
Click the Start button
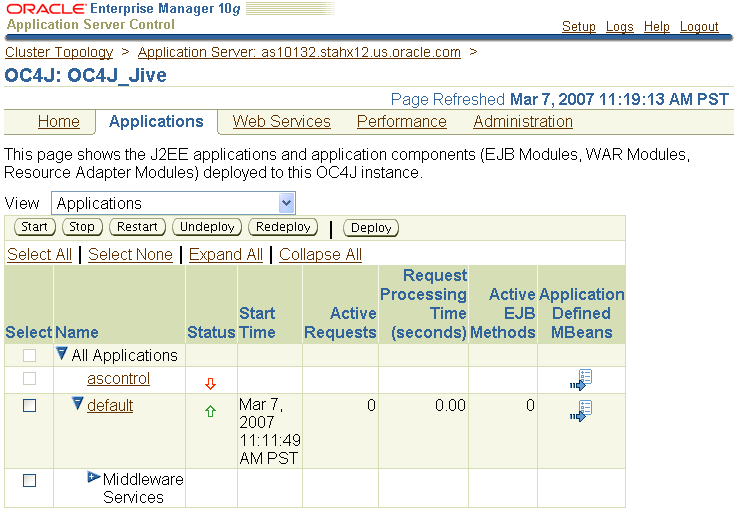(34, 227)
